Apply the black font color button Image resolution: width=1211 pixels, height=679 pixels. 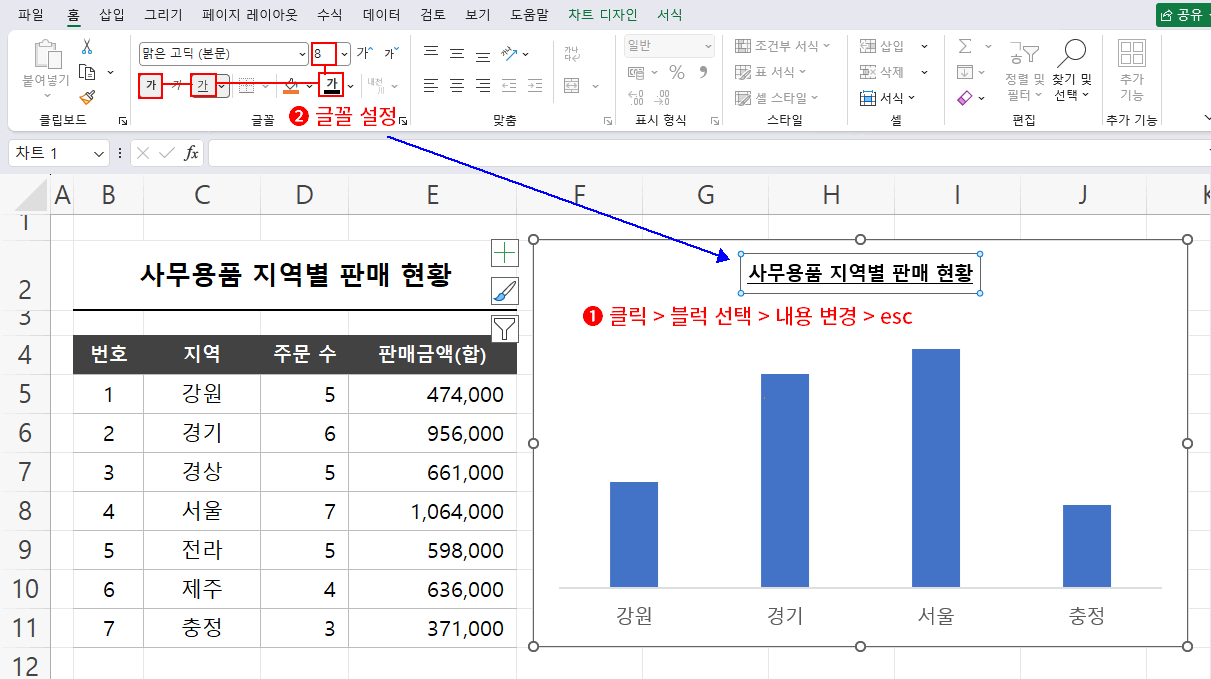click(332, 85)
